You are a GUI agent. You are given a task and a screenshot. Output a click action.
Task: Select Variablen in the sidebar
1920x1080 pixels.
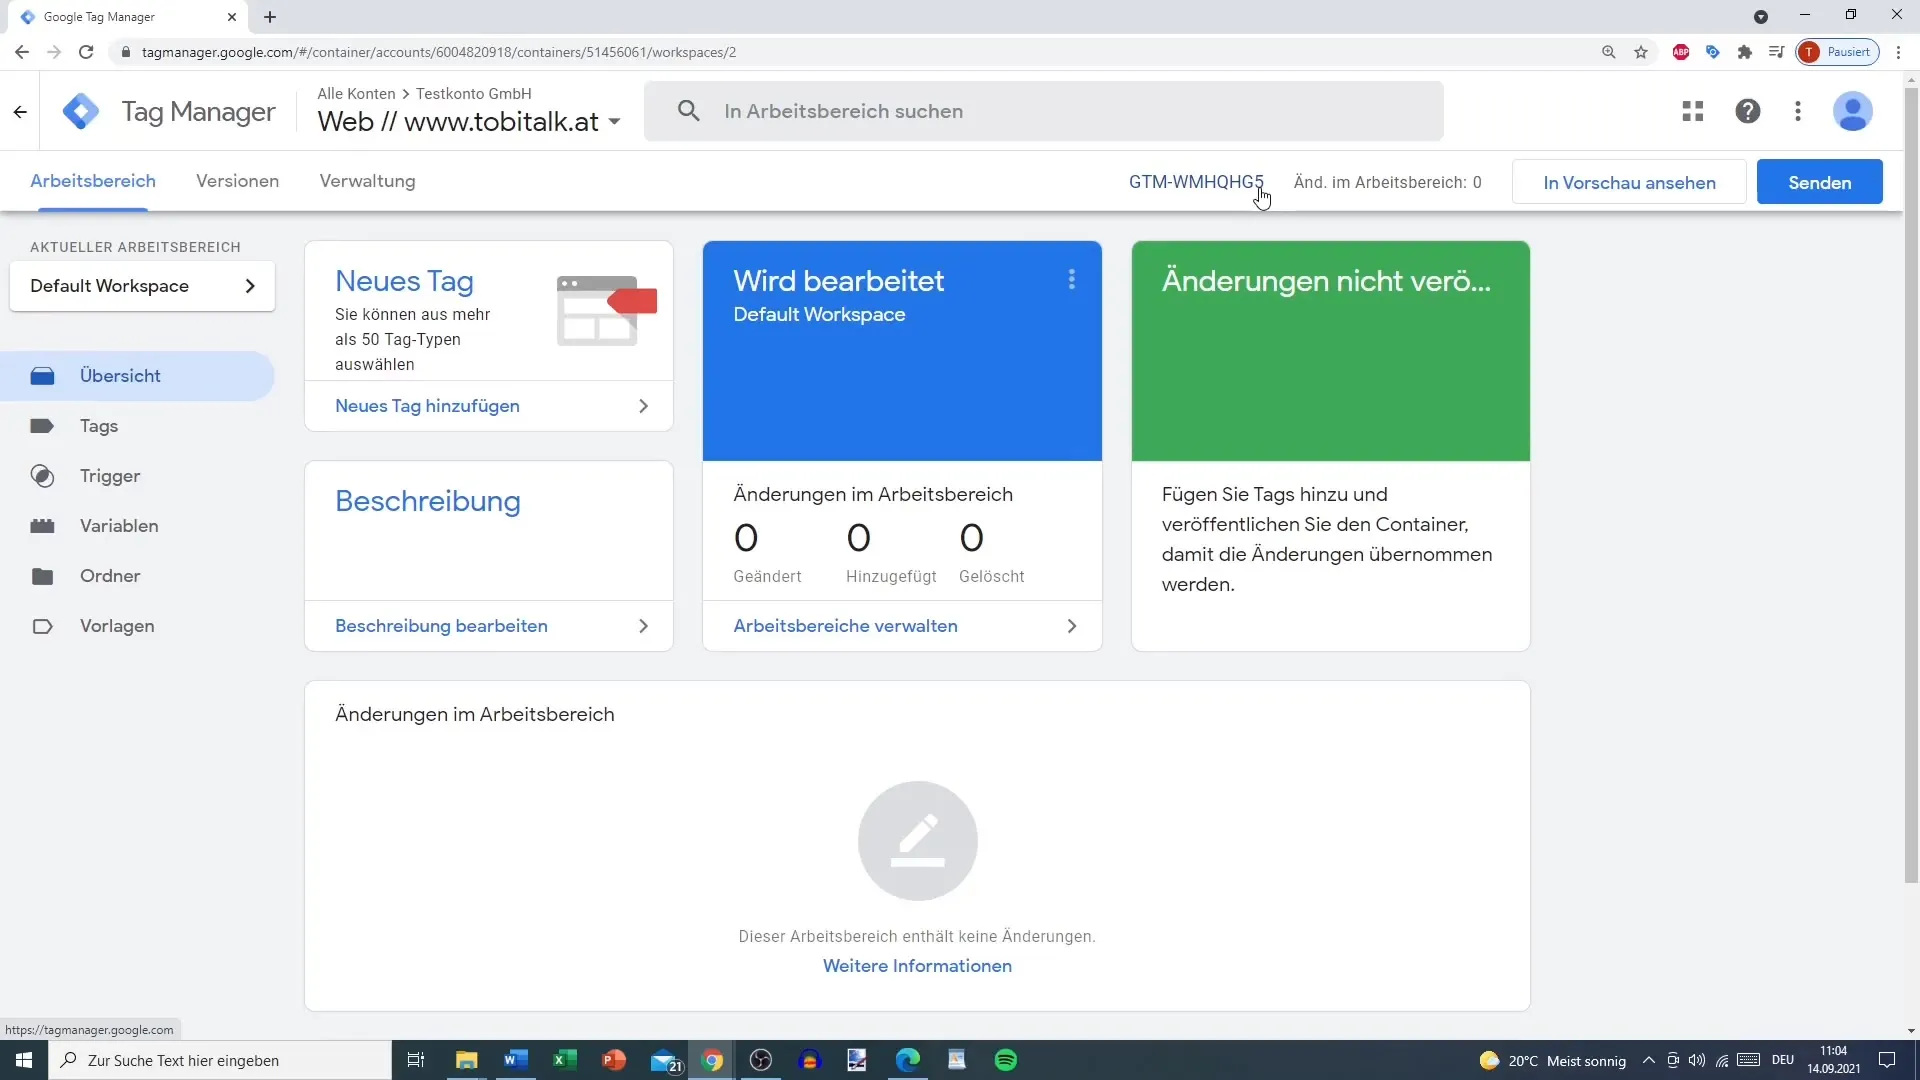[x=137, y=526]
